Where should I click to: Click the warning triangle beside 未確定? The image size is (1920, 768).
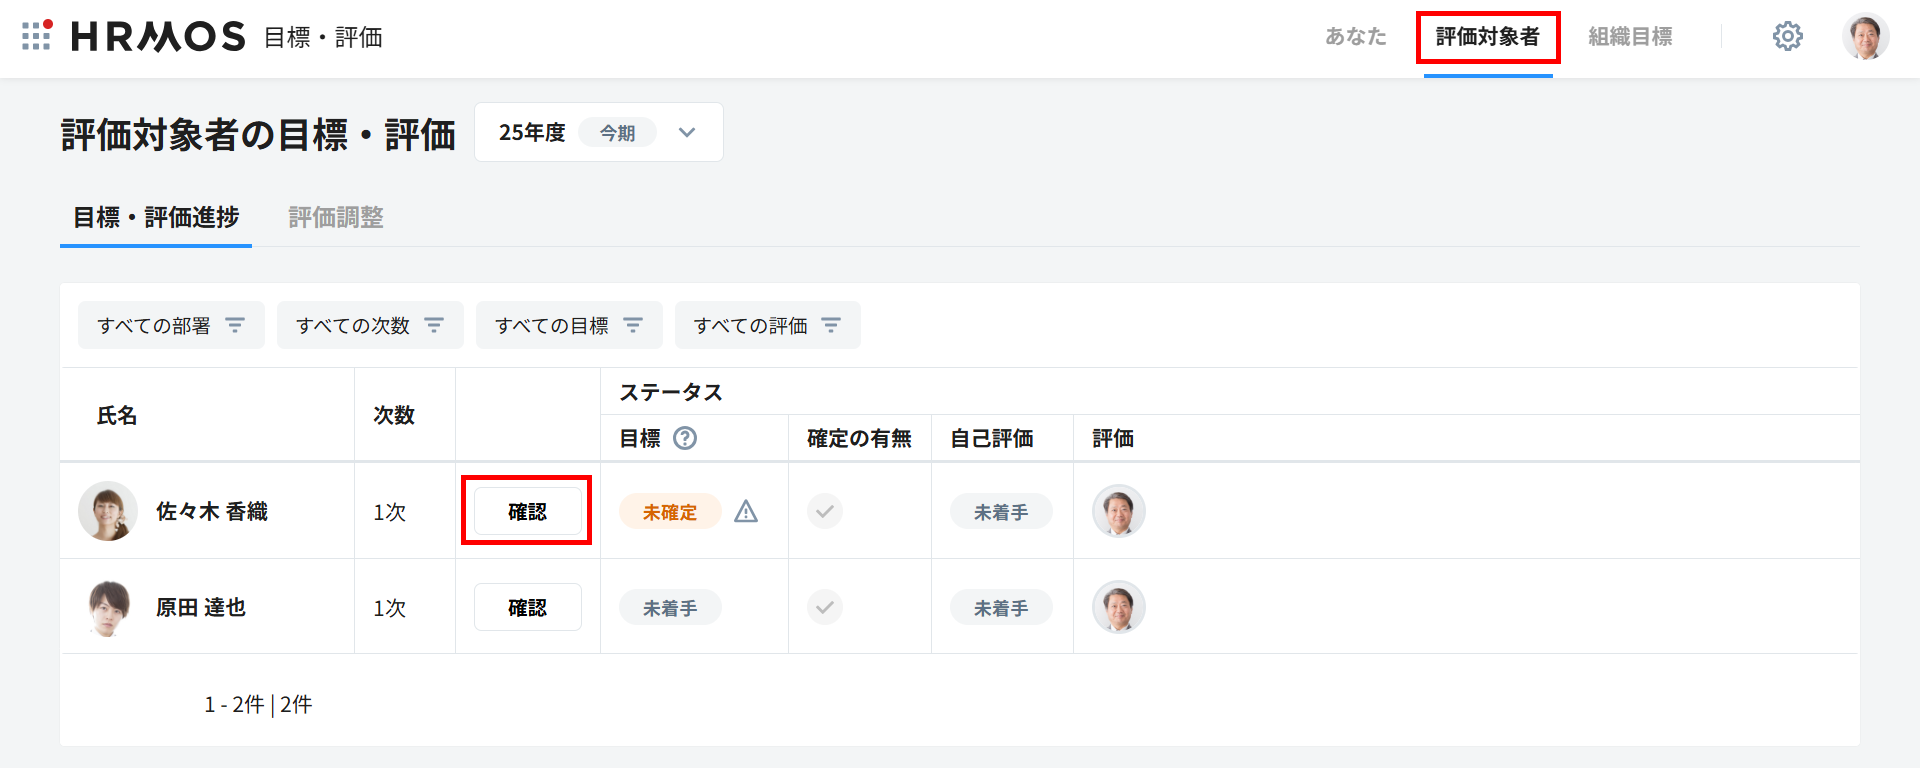pyautogui.click(x=746, y=512)
